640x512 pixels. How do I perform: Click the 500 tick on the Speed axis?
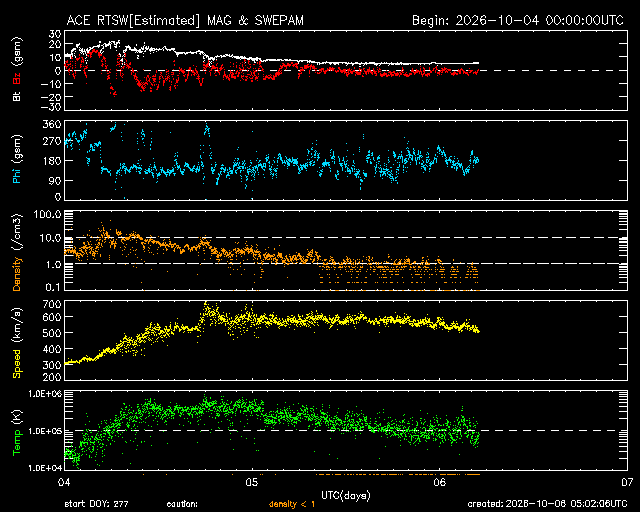[x=52, y=333]
